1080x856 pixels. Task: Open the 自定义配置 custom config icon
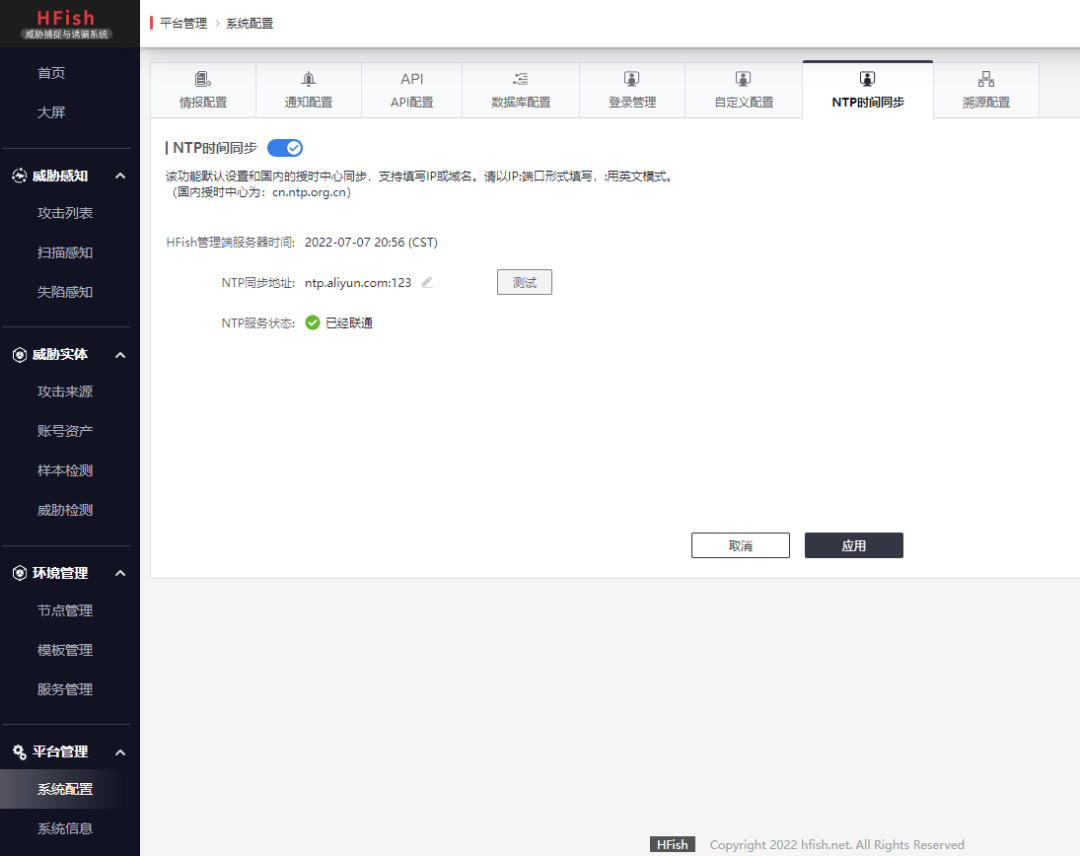pyautogui.click(x=742, y=78)
